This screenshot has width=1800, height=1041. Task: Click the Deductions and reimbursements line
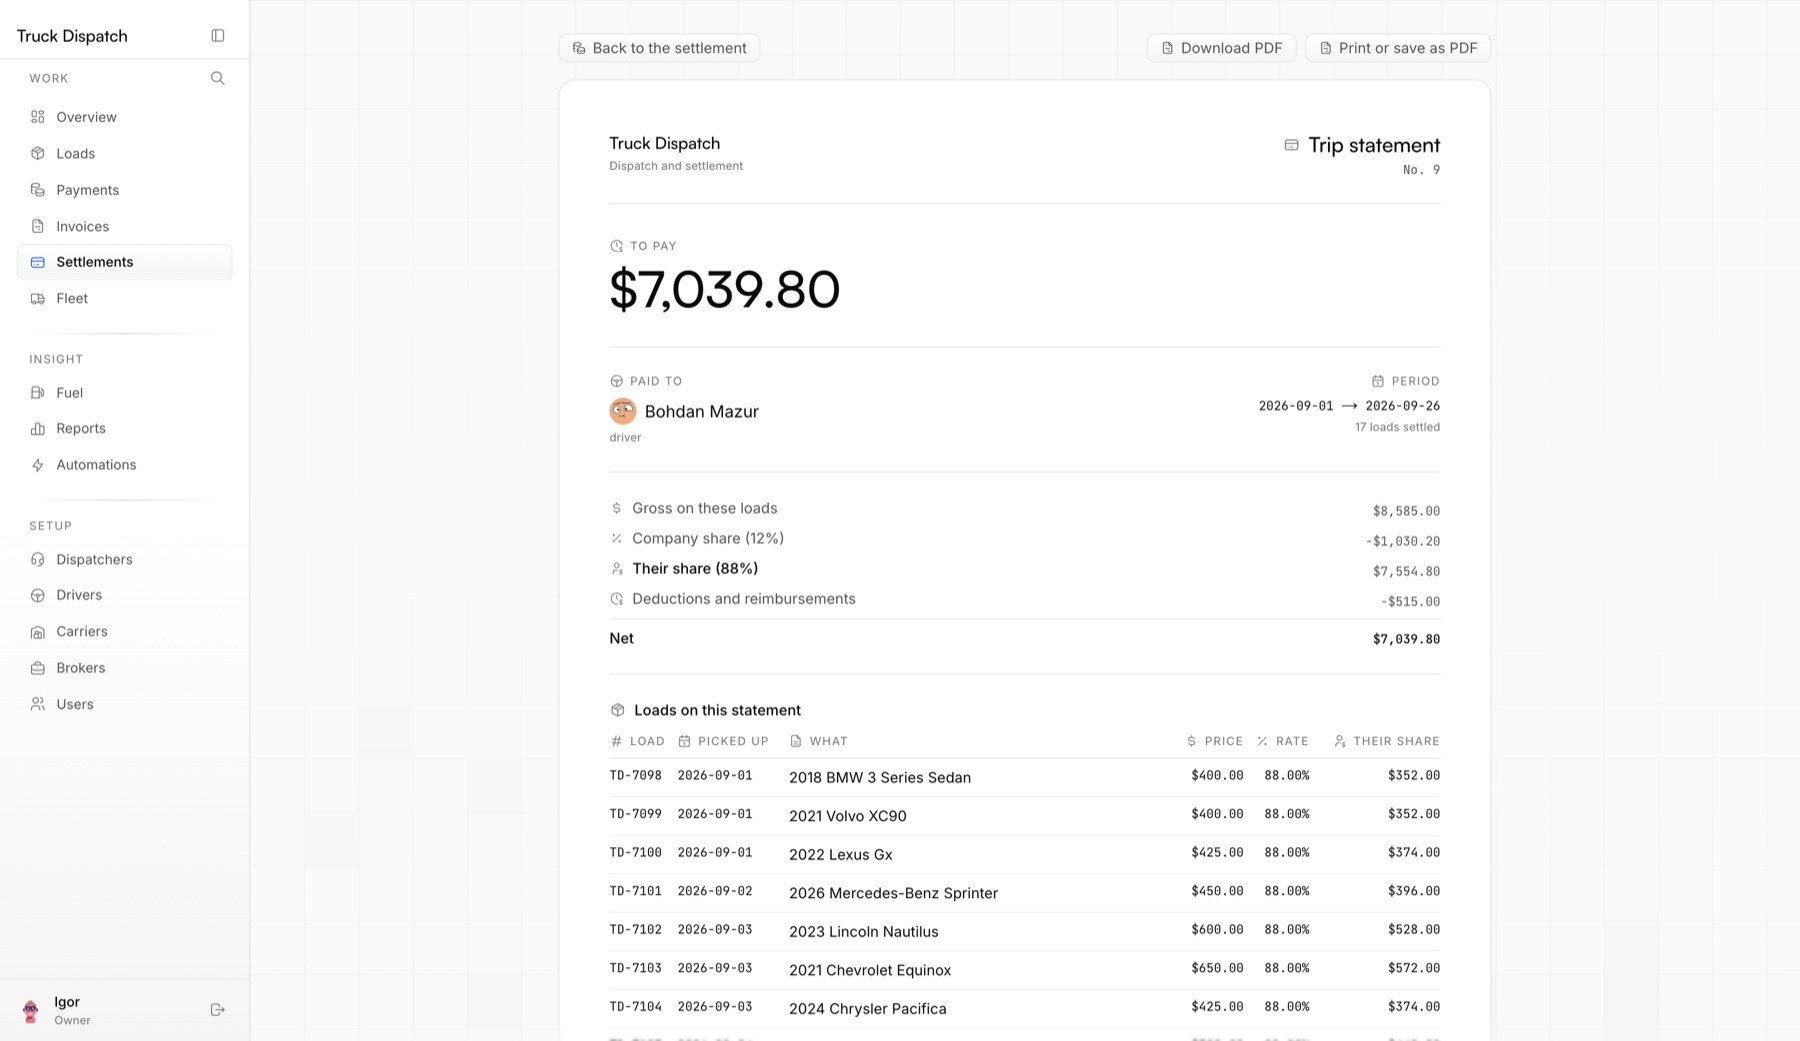(1025, 600)
